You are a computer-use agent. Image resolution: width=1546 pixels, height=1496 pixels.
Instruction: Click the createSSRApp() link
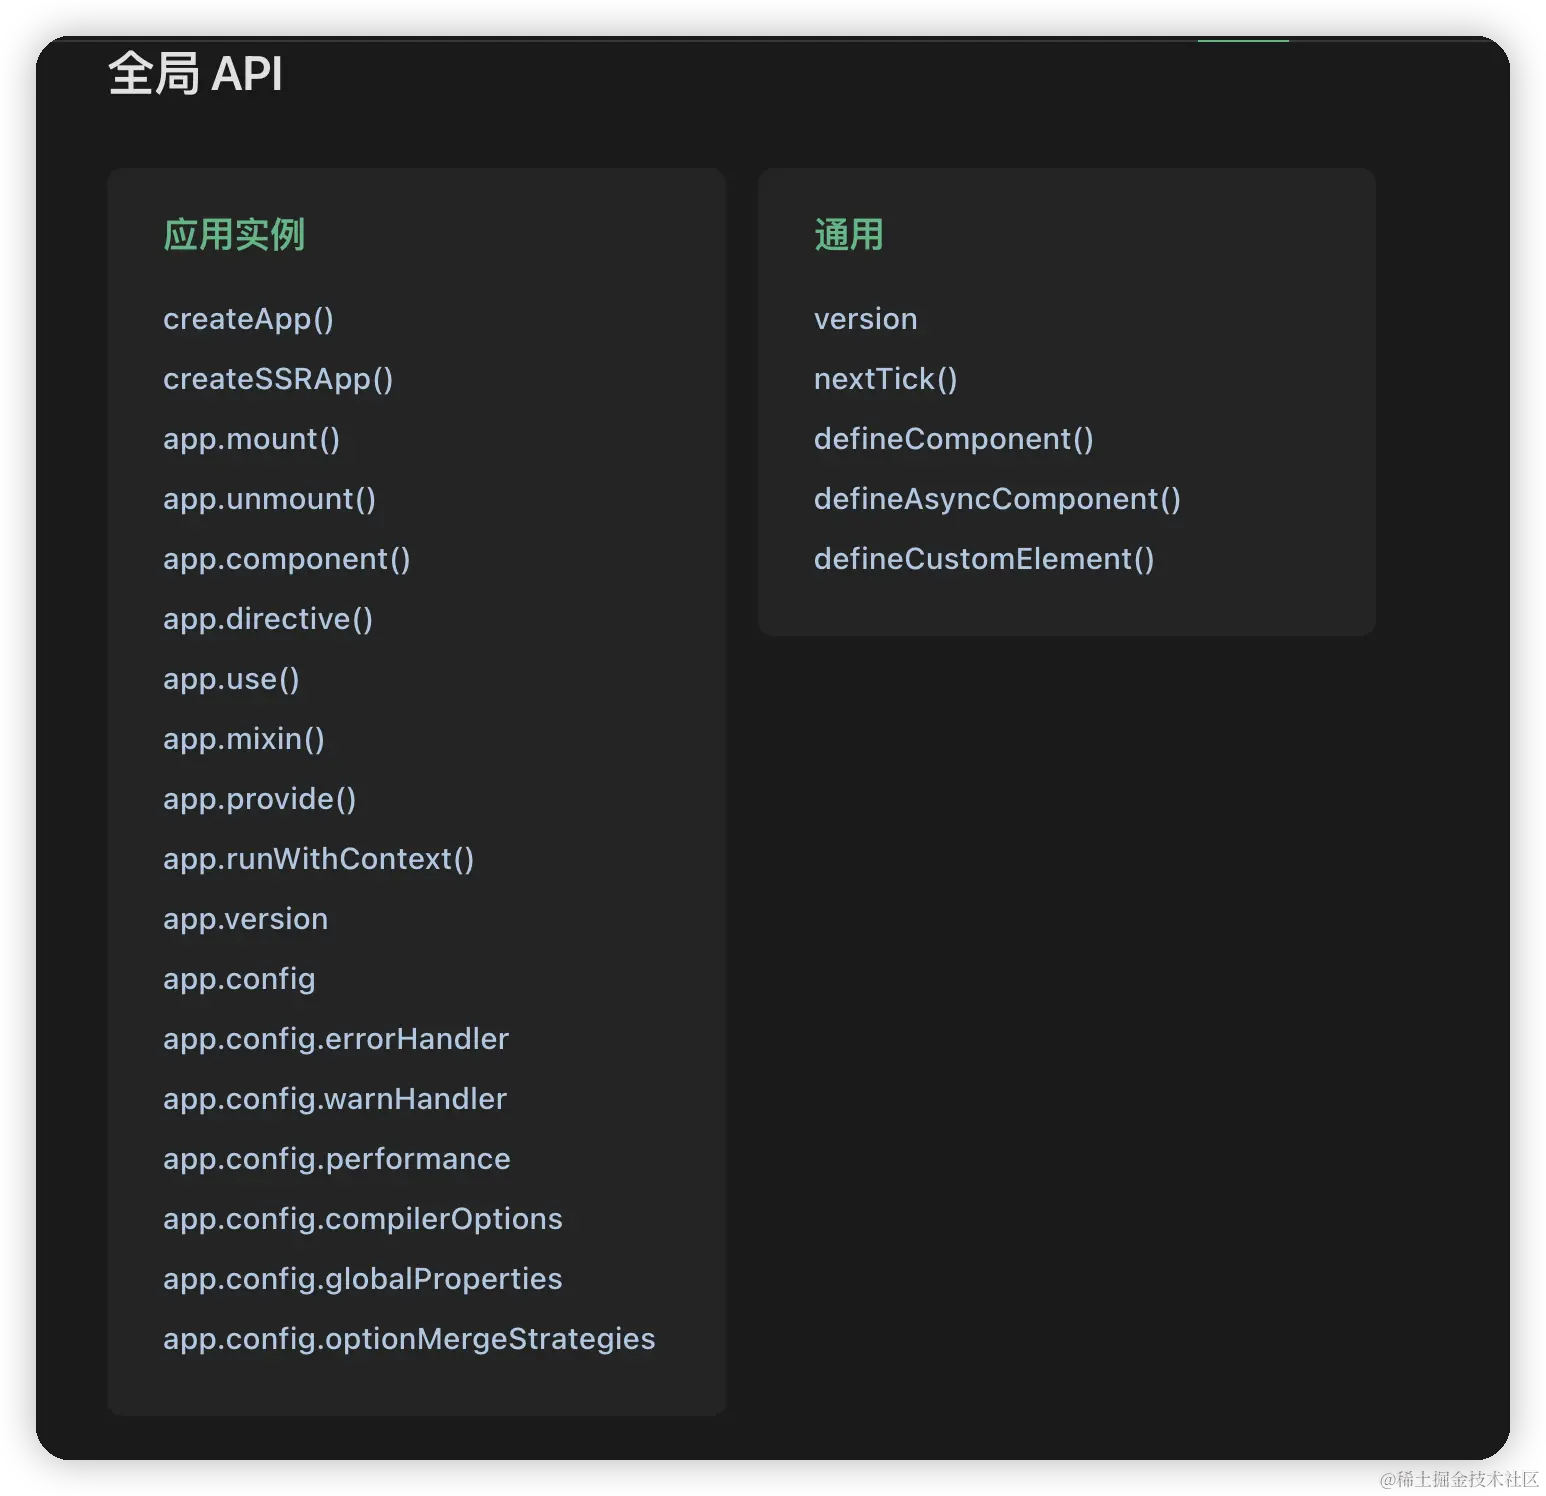pos(278,379)
